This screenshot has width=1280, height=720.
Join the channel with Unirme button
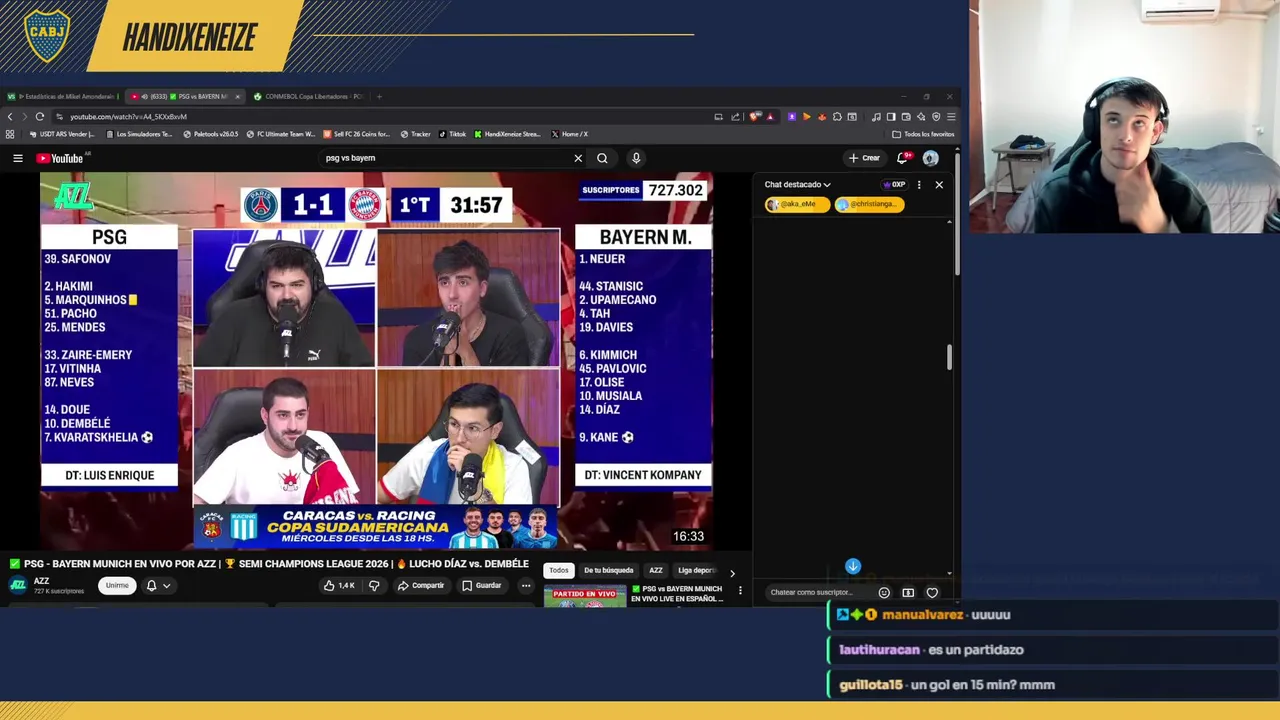117,585
